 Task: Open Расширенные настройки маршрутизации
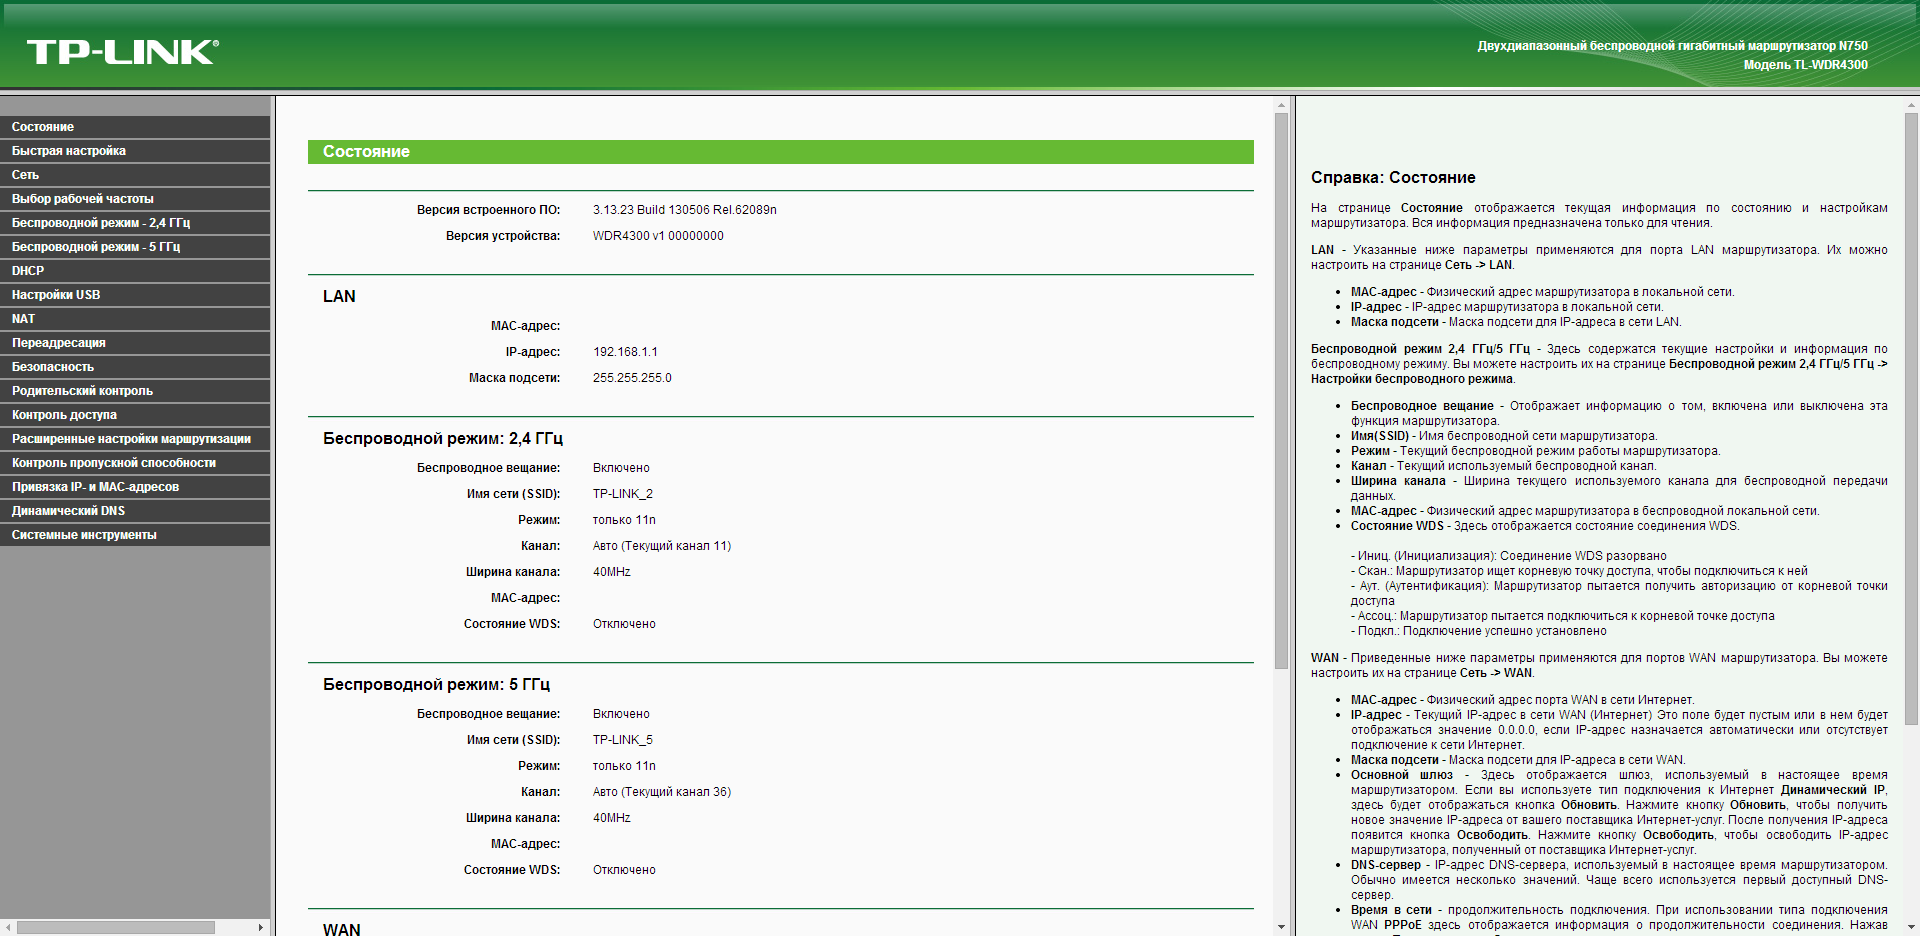(x=135, y=439)
